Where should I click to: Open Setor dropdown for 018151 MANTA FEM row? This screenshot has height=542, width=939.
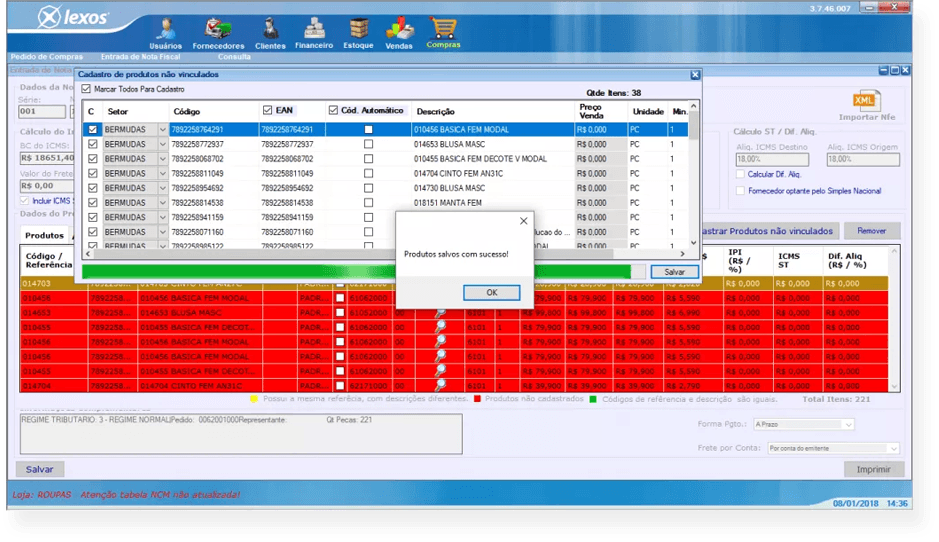pos(162,203)
